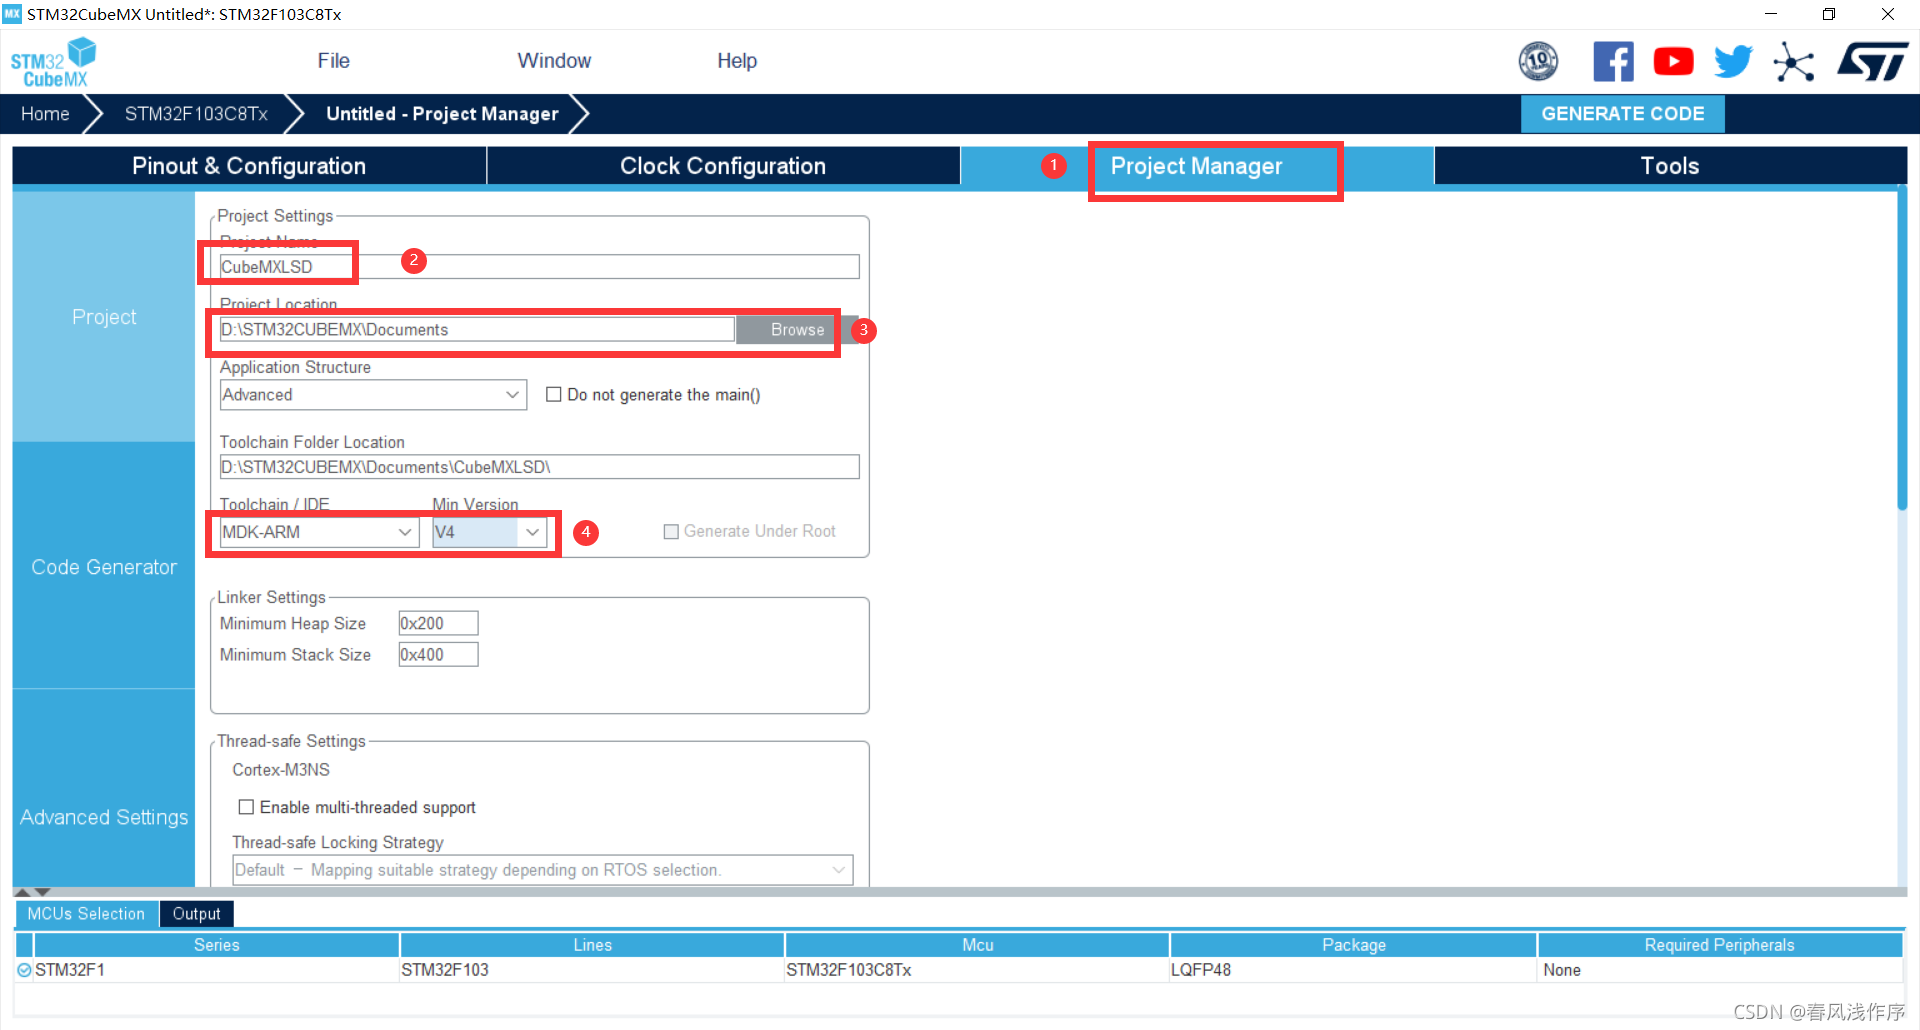The height and width of the screenshot is (1030, 1920).
Task: Select the LQFP48 package cell
Action: point(1353,970)
